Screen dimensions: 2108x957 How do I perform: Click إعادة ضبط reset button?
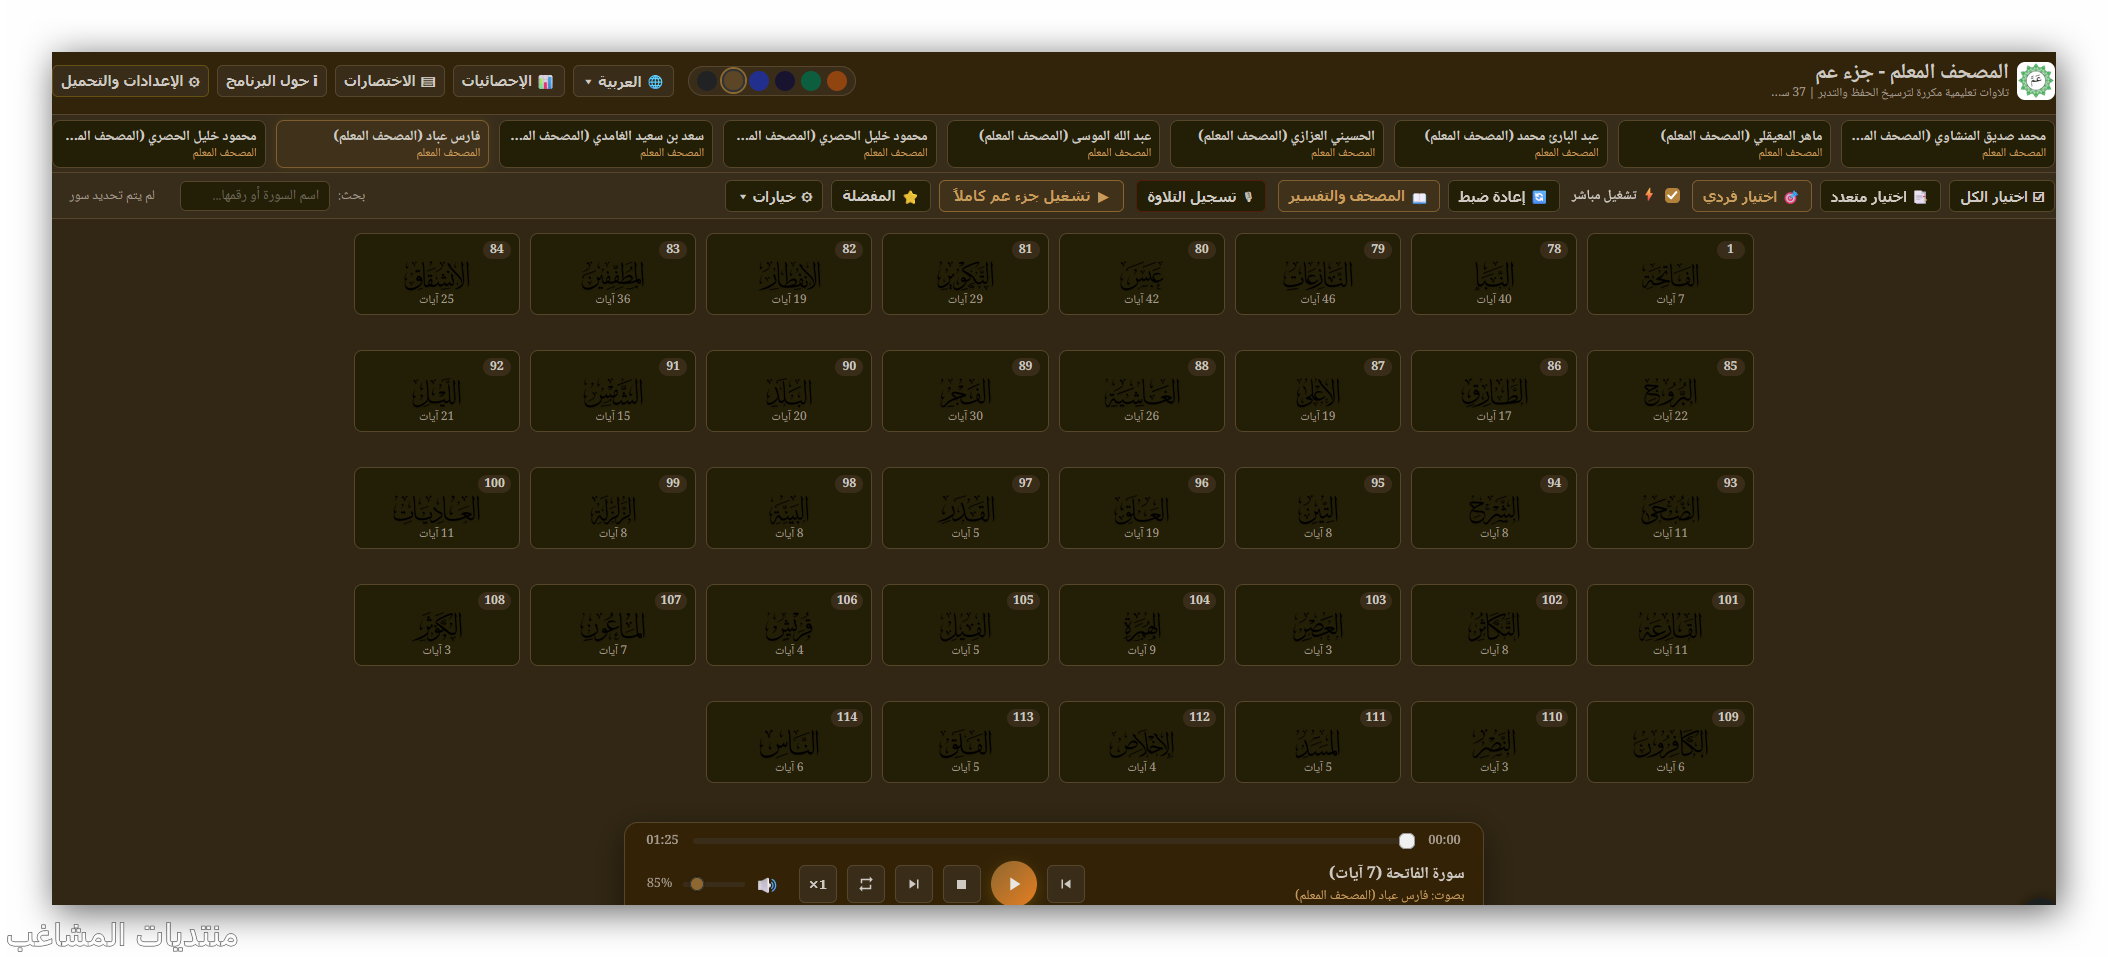[x=1502, y=196]
